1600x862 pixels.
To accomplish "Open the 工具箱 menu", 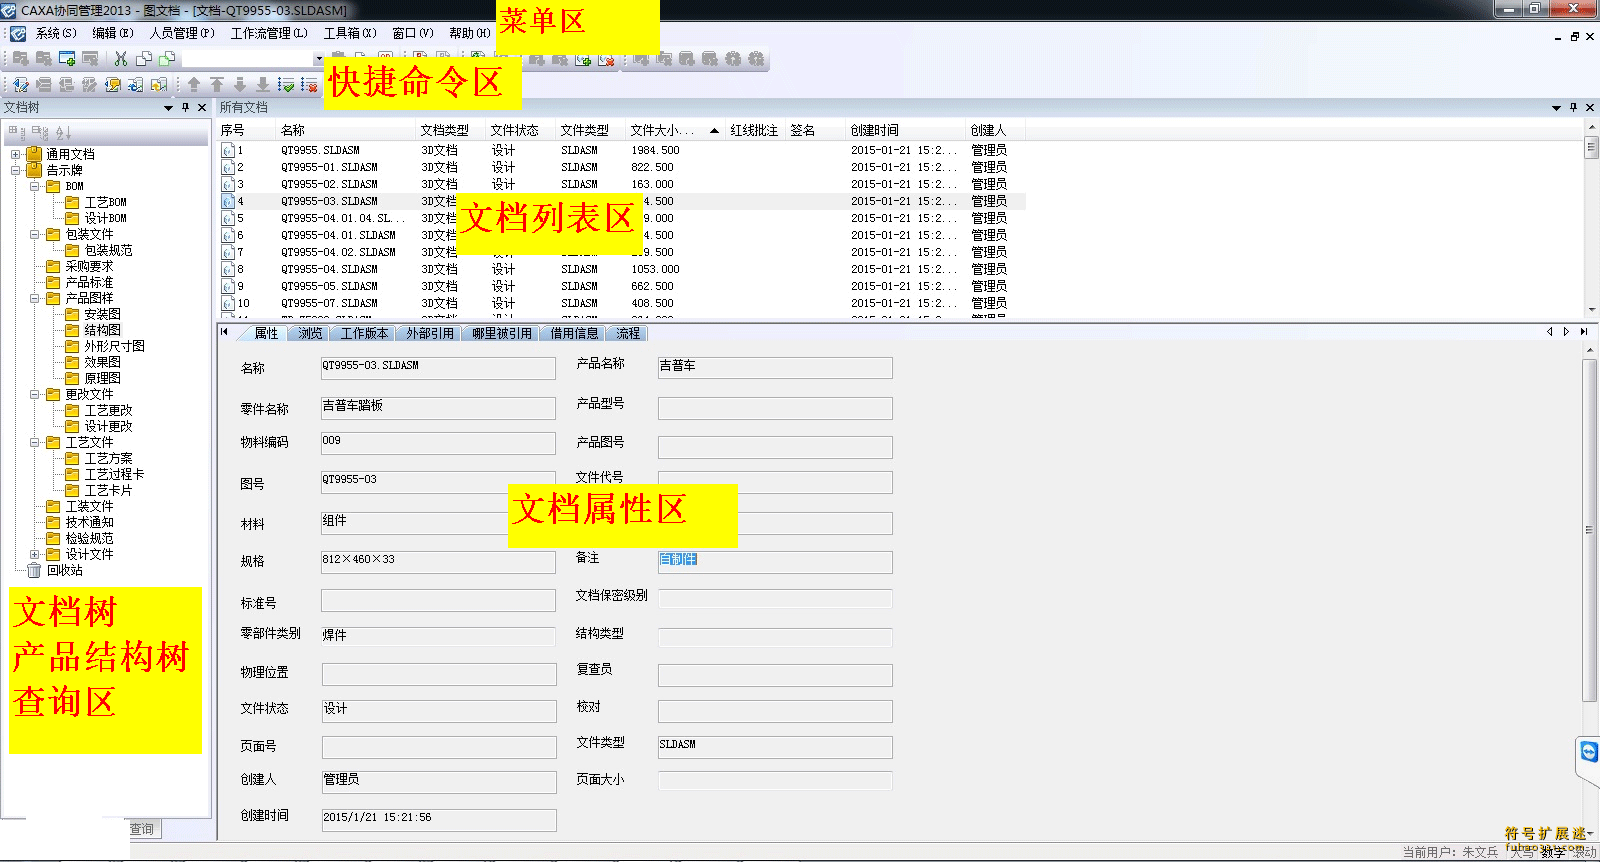I will 350,33.
